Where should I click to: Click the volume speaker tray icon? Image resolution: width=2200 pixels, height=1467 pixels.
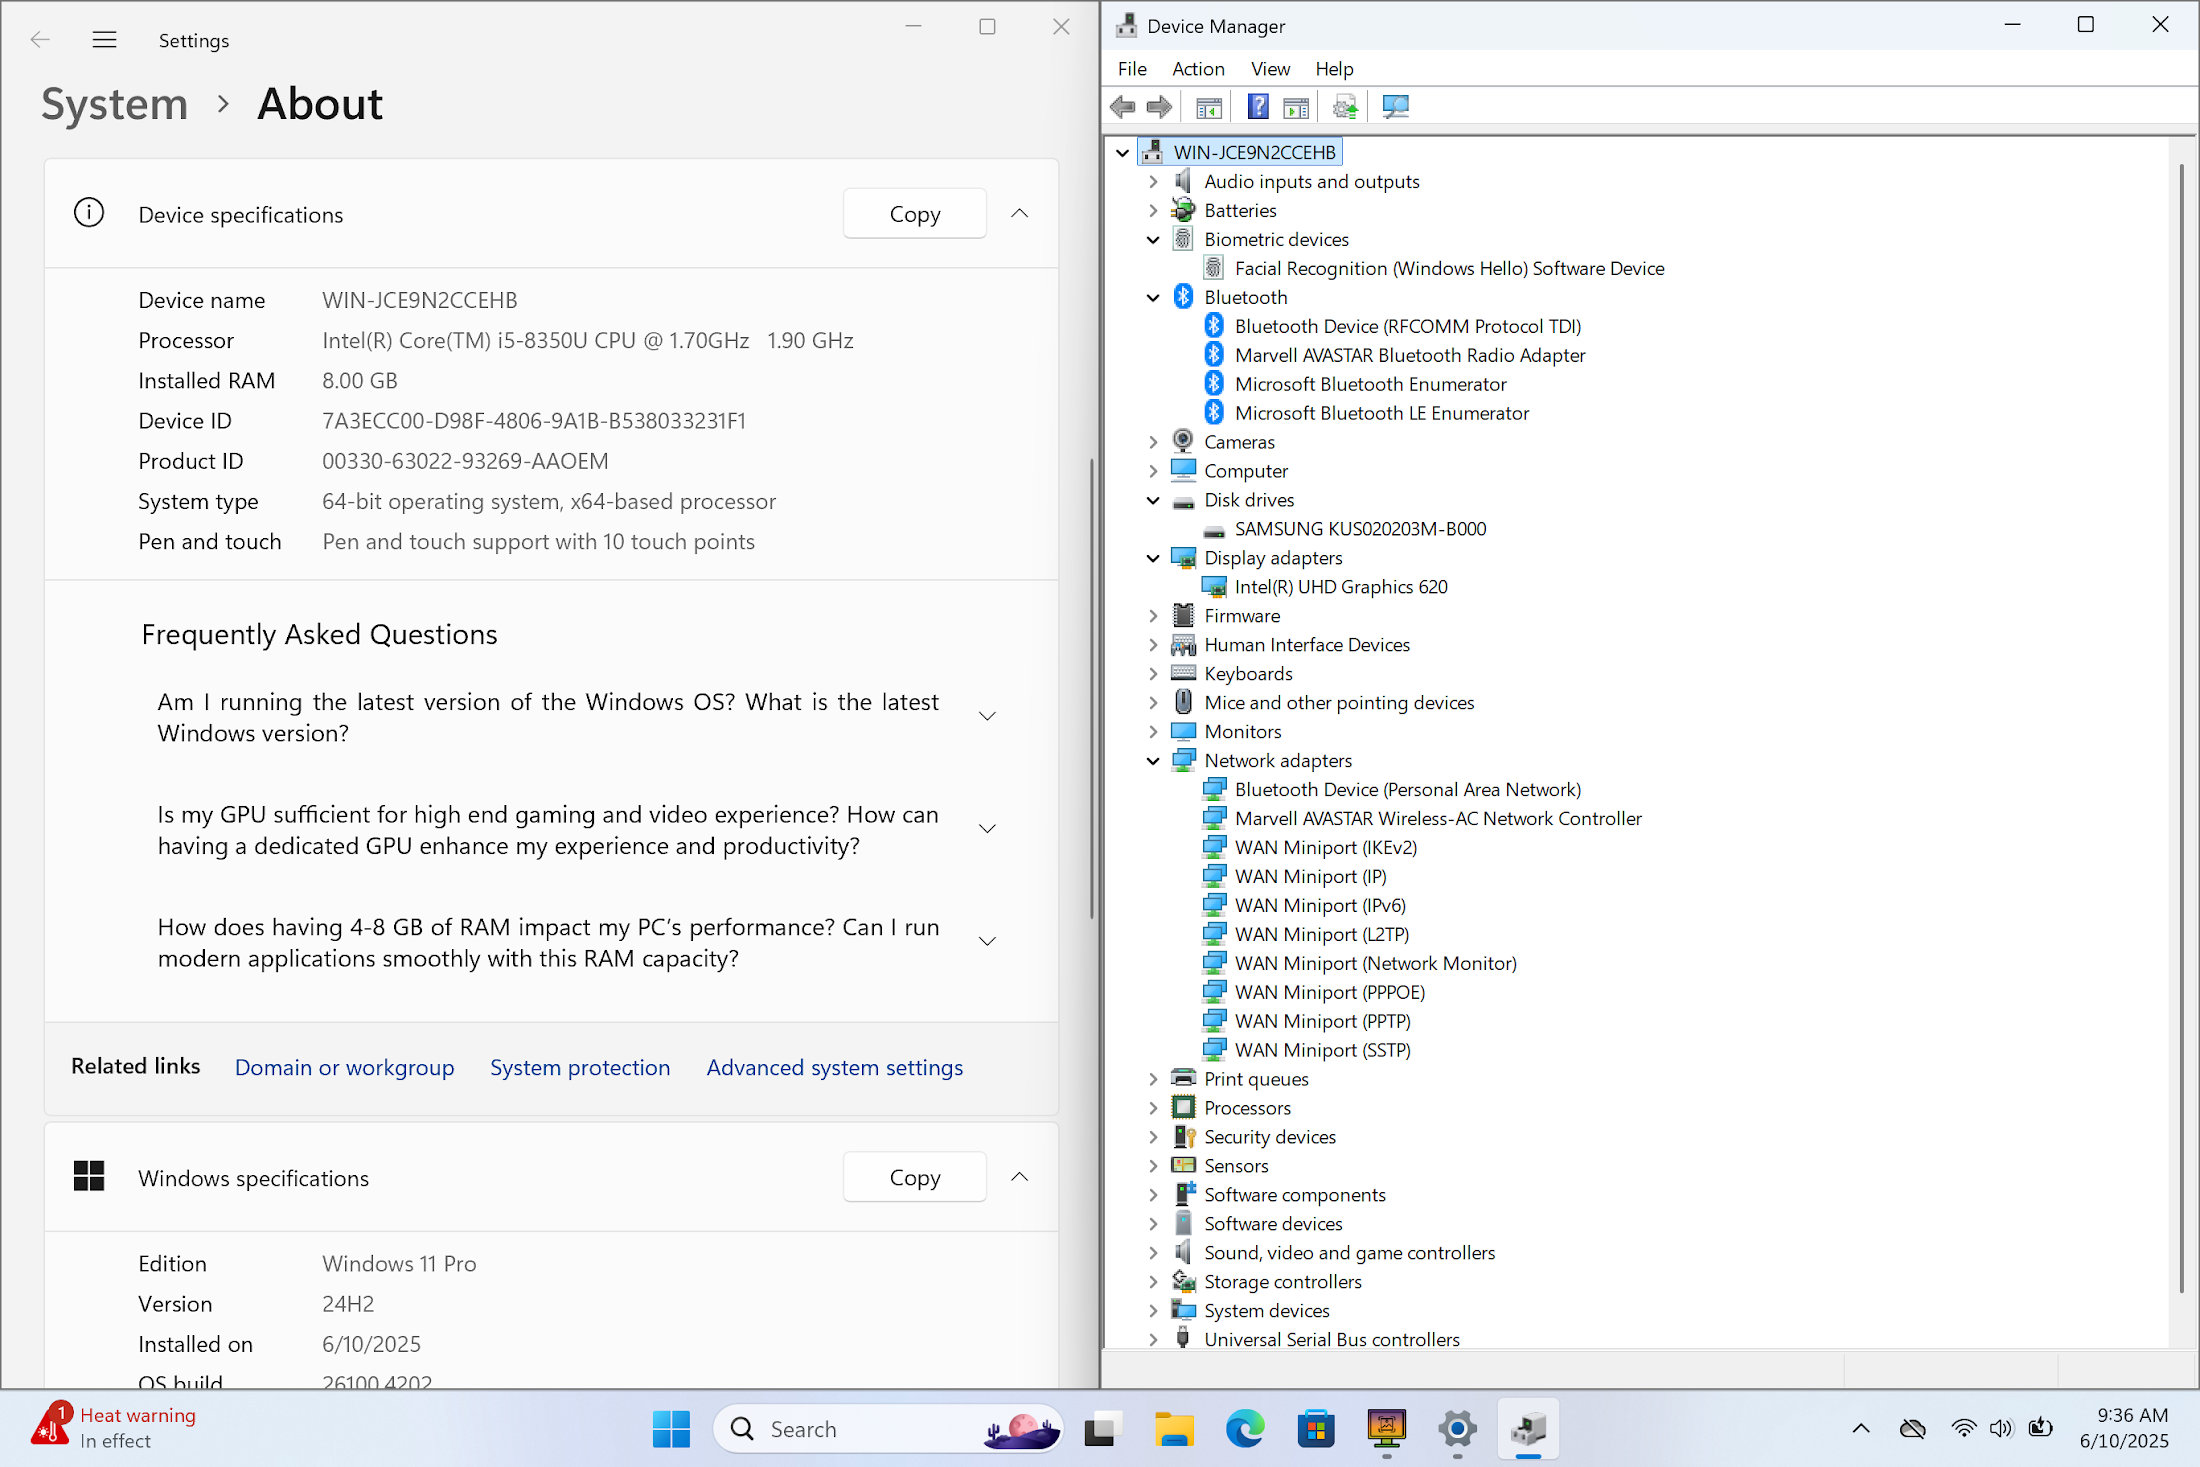coord(2001,1428)
